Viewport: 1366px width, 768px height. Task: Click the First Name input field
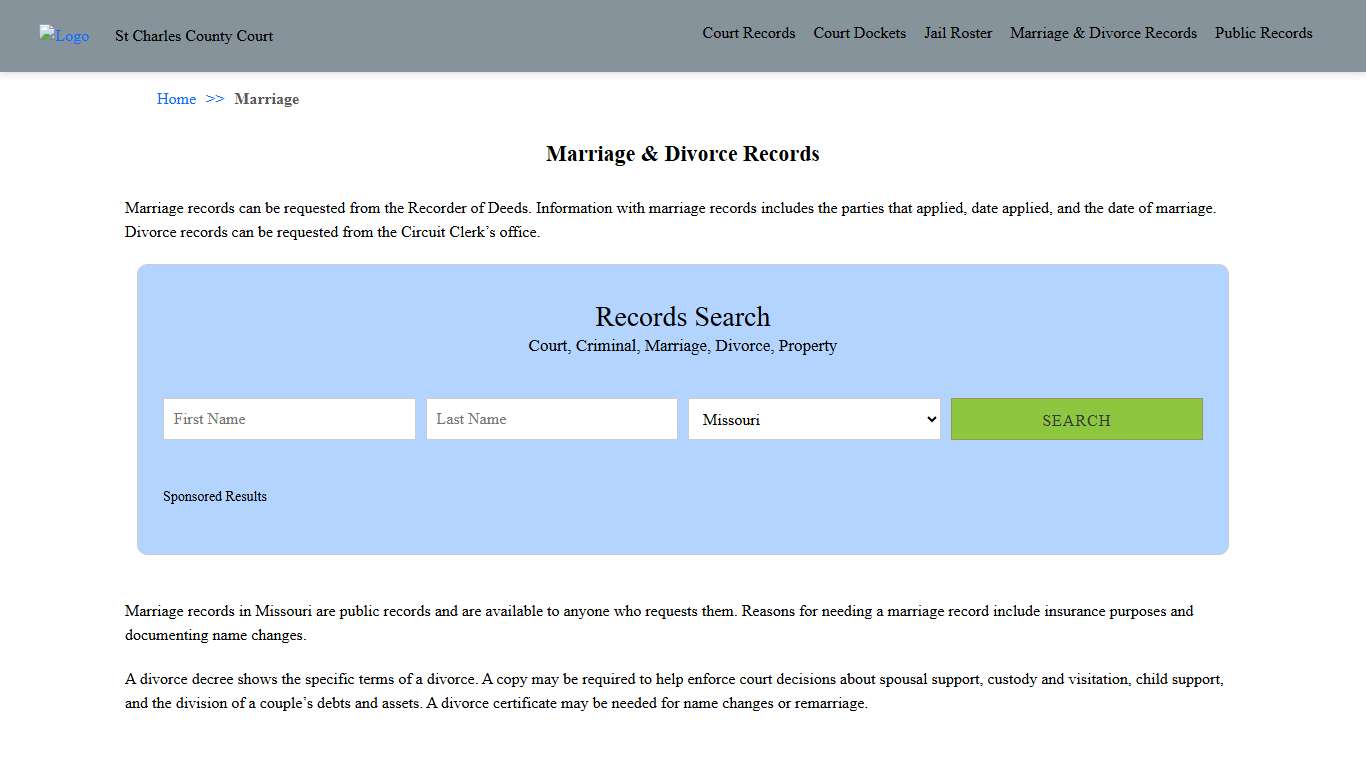coord(288,419)
